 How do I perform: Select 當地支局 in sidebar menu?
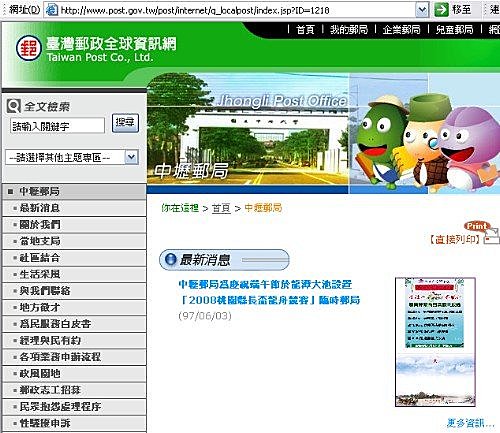click(74, 241)
